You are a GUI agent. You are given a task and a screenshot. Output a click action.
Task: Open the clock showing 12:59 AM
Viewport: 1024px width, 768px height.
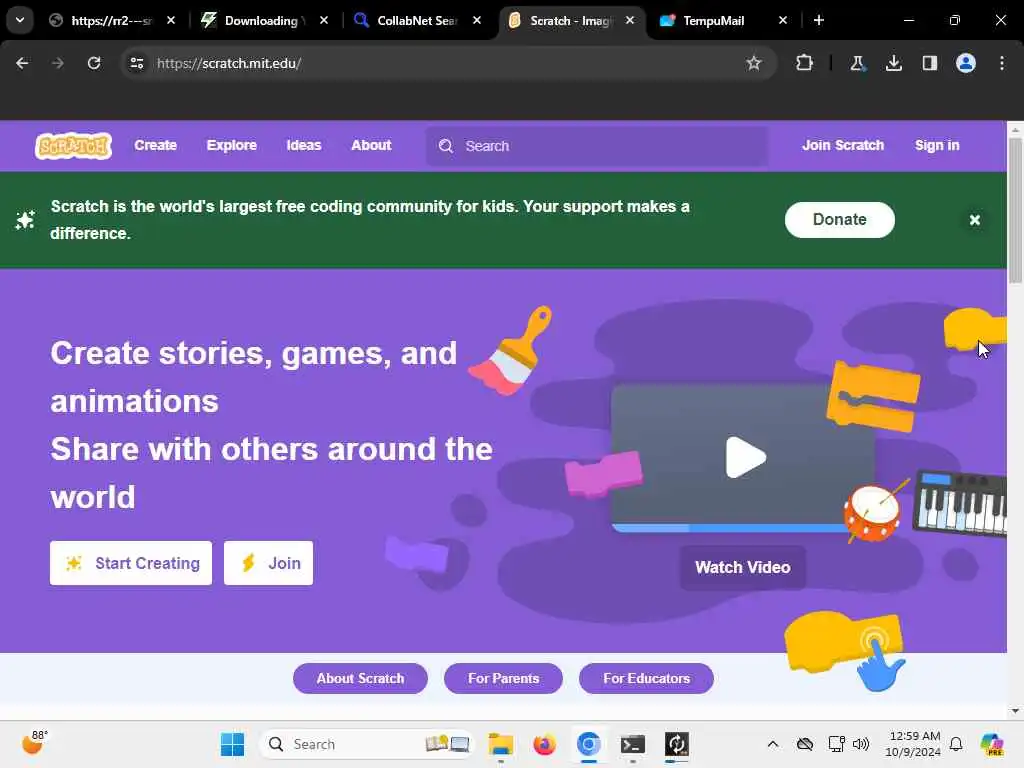[x=914, y=744]
